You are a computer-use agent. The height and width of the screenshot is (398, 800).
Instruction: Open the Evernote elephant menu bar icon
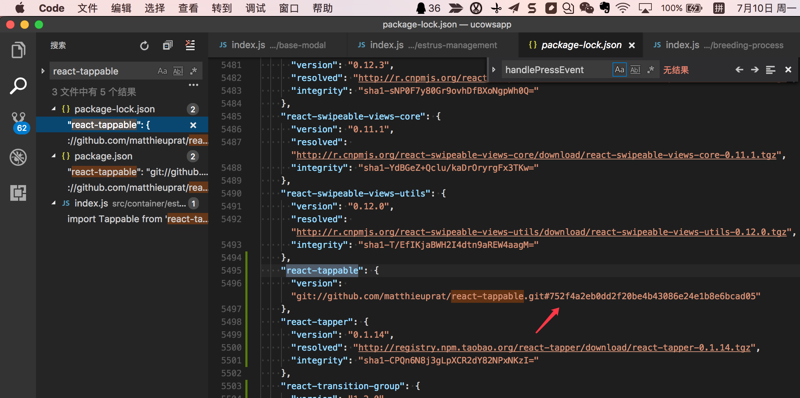click(605, 8)
